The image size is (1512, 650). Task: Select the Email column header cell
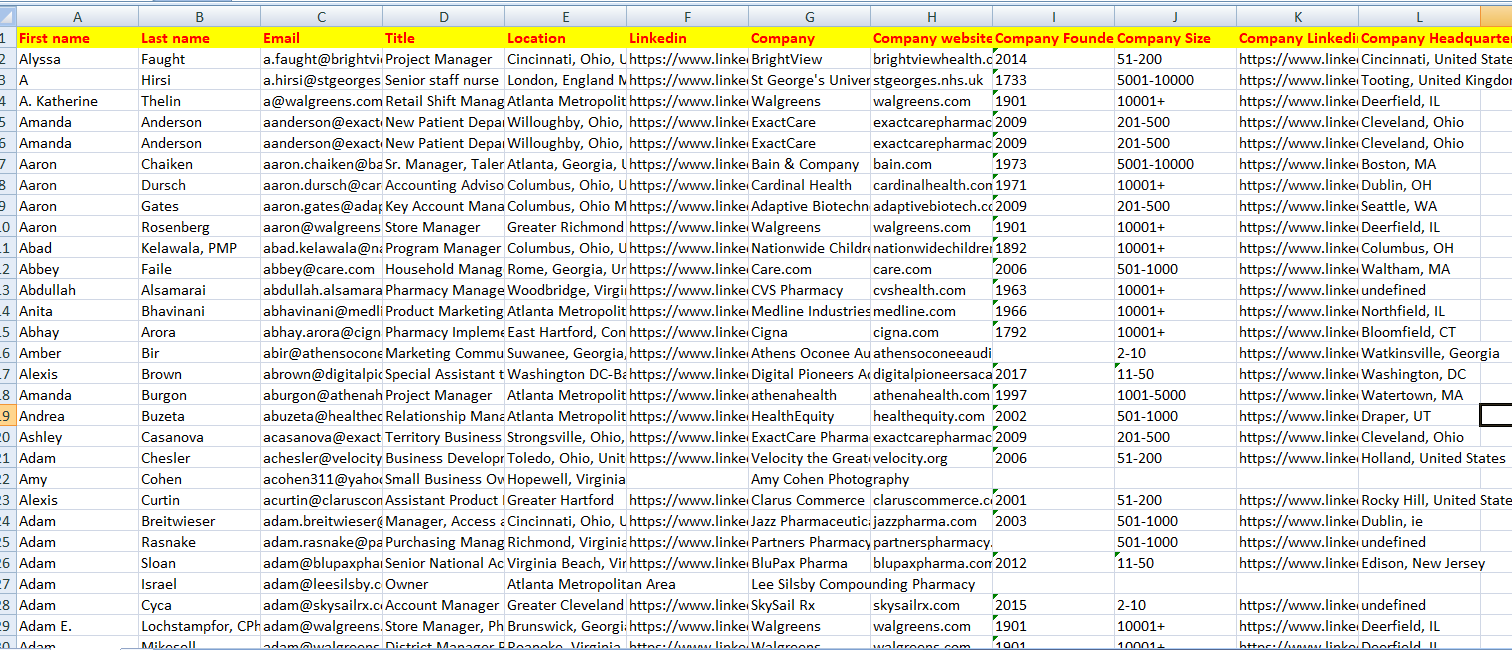321,37
